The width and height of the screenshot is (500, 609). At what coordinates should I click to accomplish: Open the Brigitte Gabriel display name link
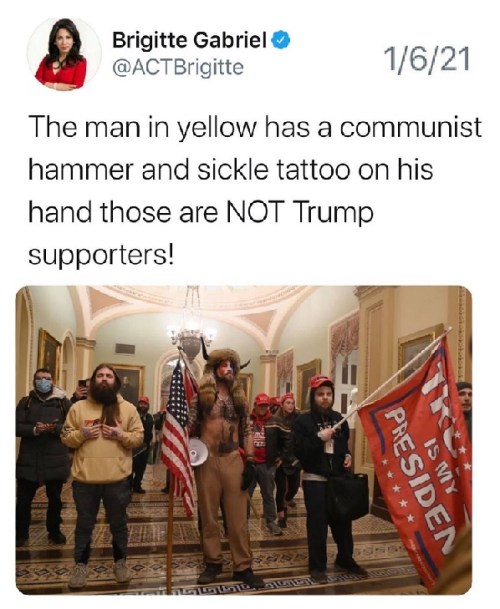tap(189, 40)
